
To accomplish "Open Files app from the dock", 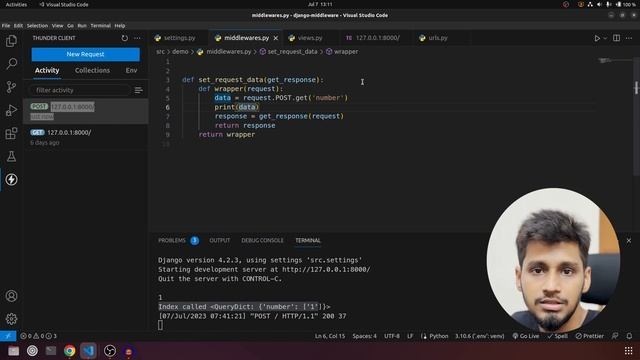I will click(x=13, y=351).
